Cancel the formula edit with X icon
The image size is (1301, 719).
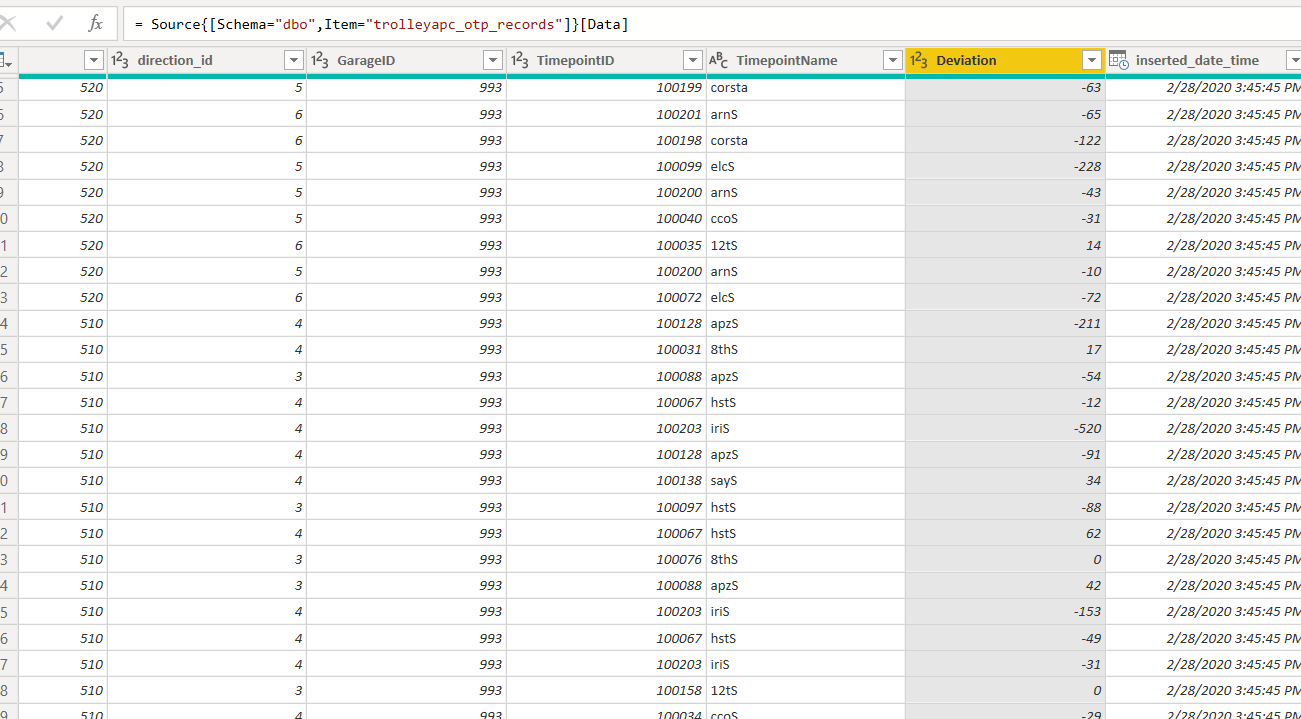[x=8, y=22]
